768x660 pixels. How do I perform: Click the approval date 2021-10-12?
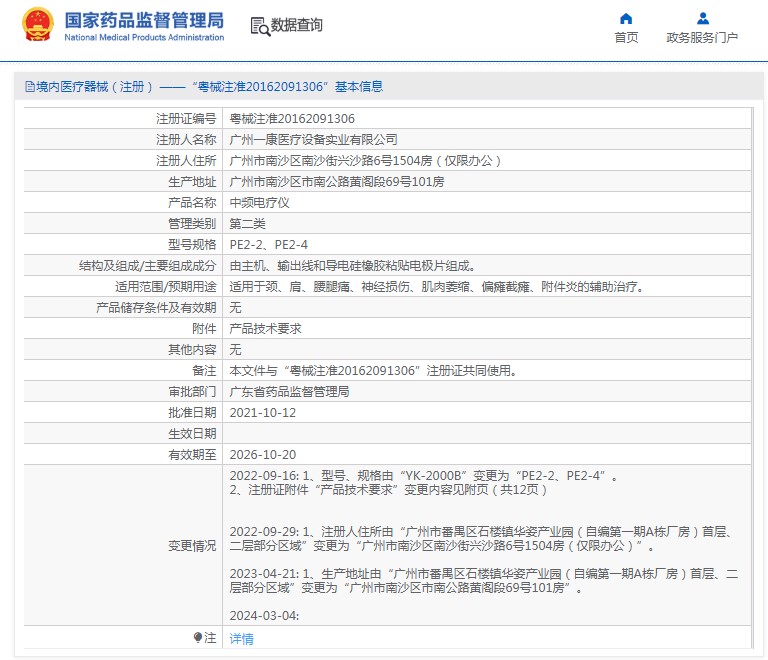pos(263,412)
